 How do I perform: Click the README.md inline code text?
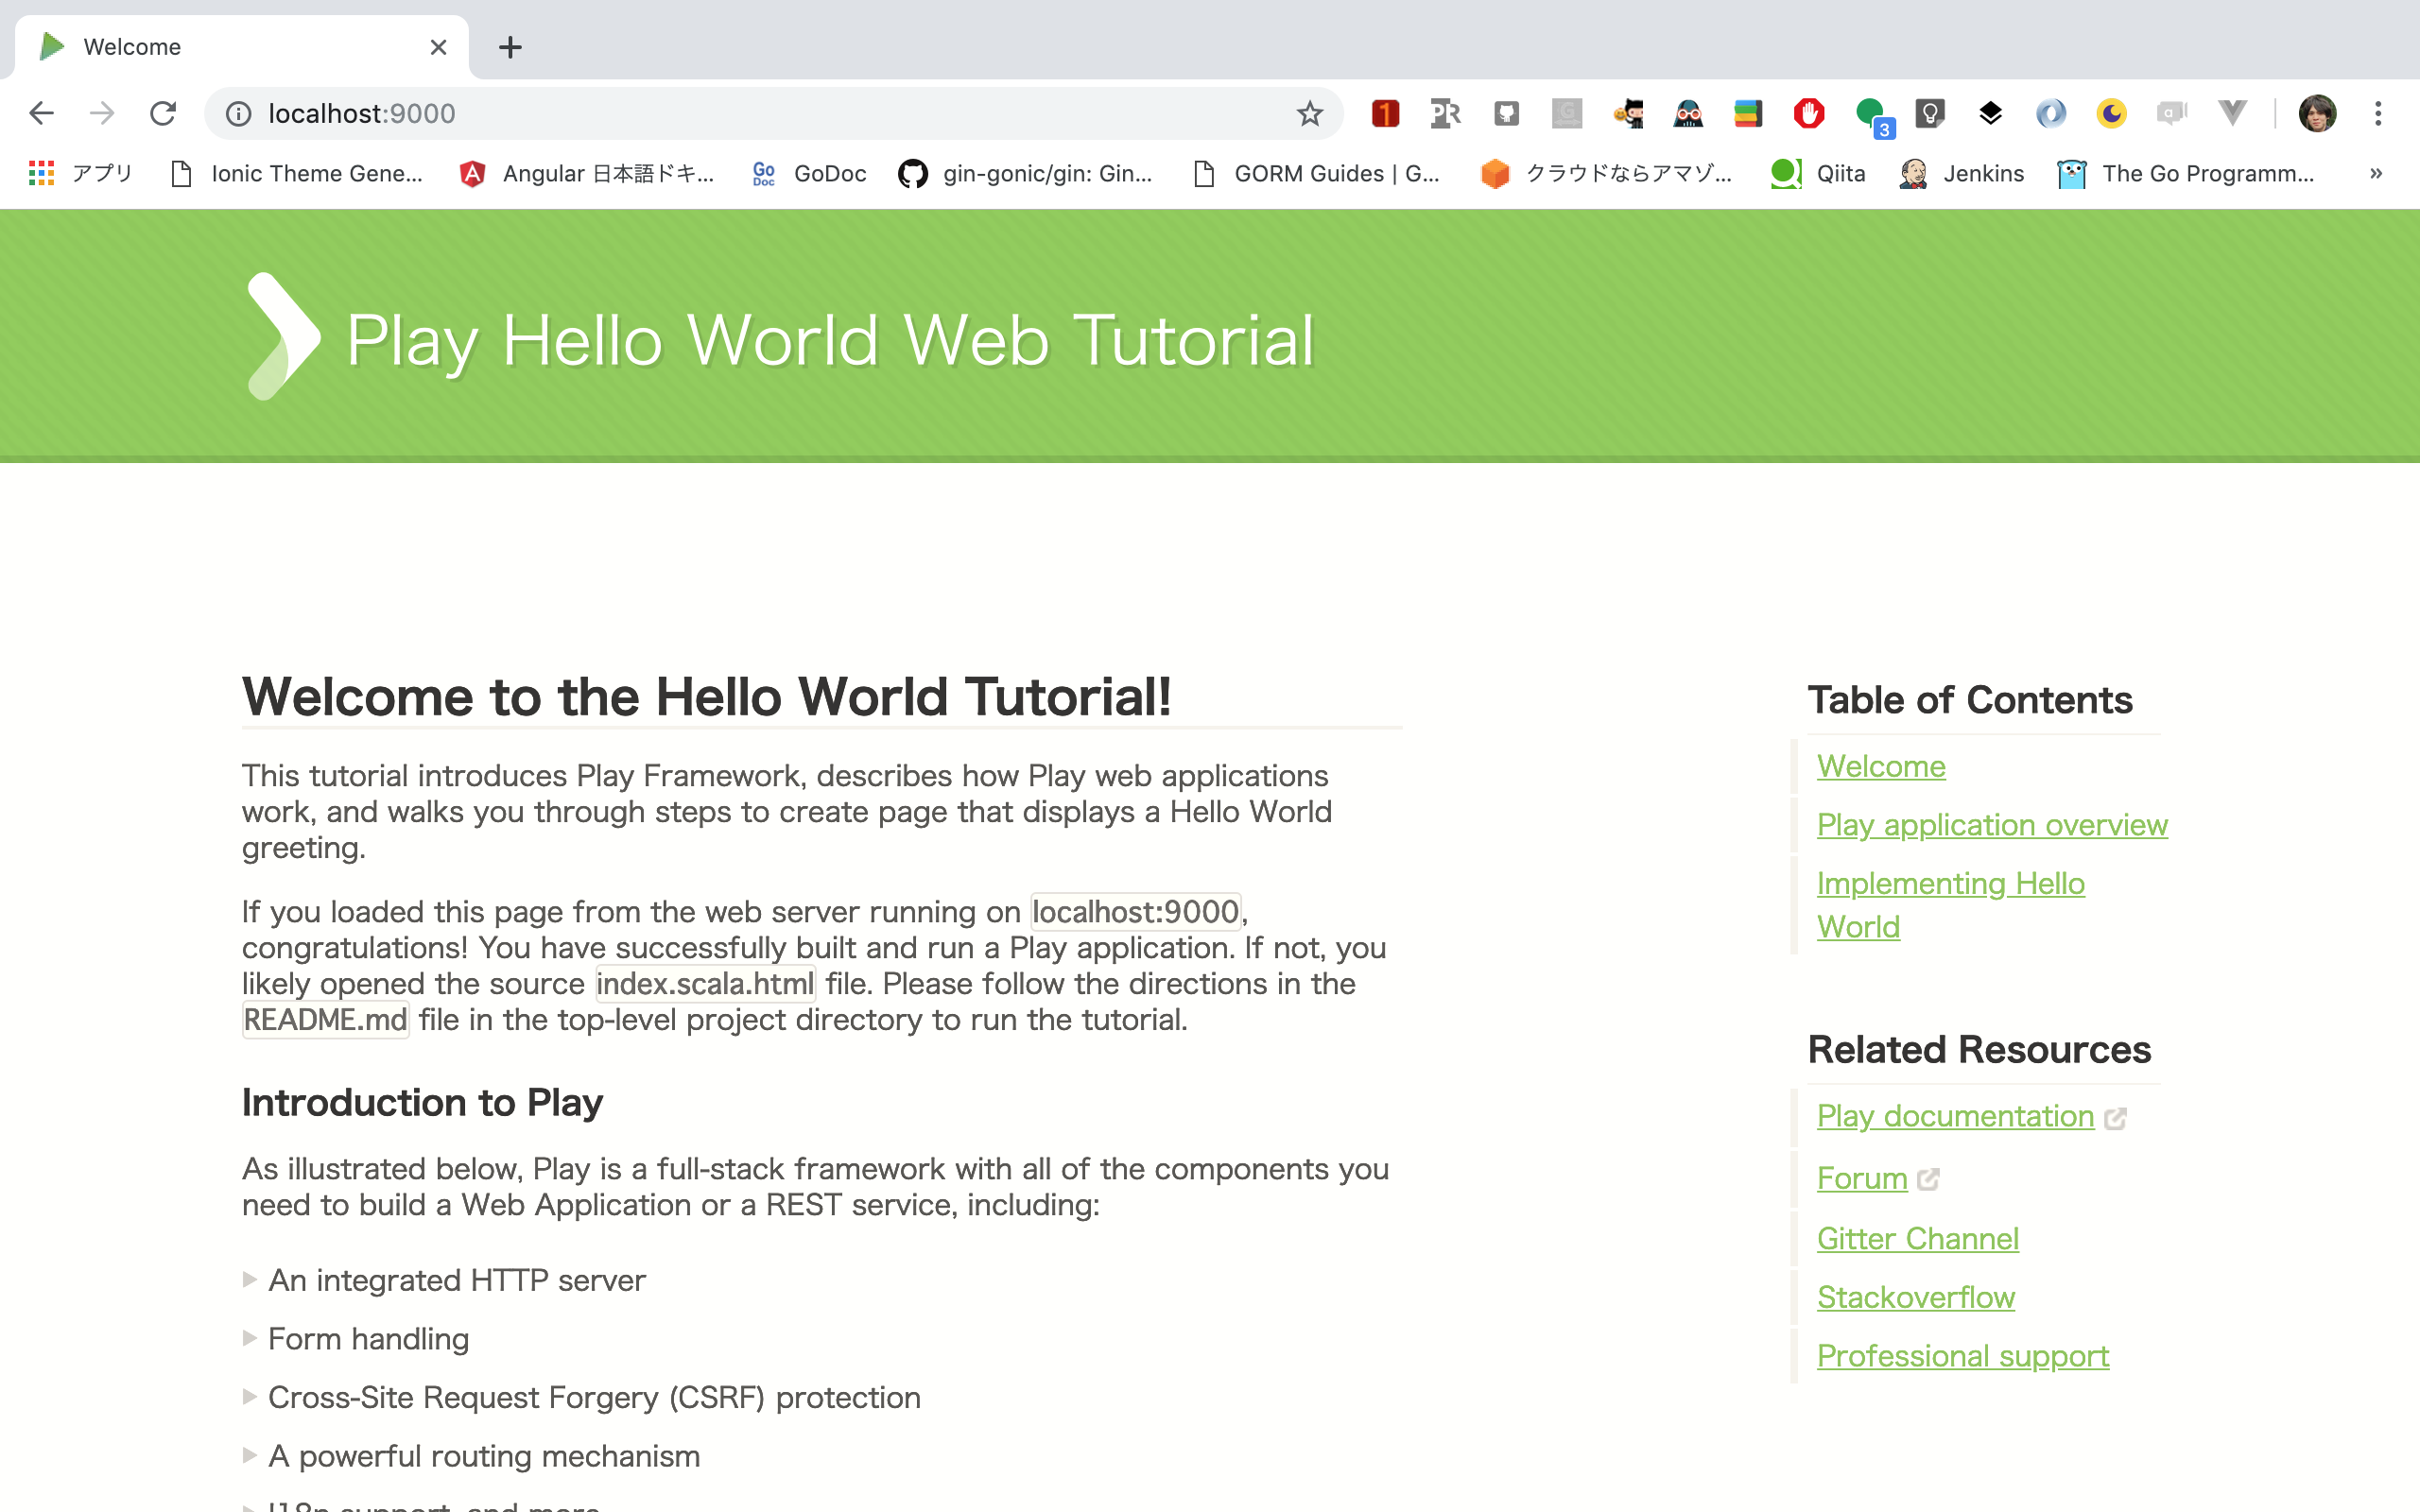point(325,1020)
